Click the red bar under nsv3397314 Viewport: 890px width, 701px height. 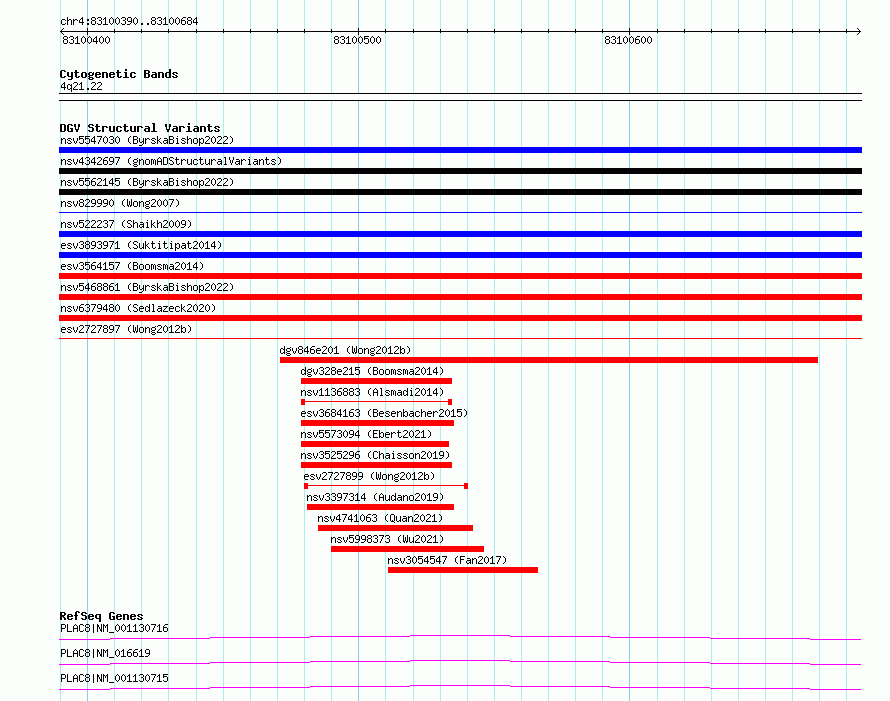point(380,507)
